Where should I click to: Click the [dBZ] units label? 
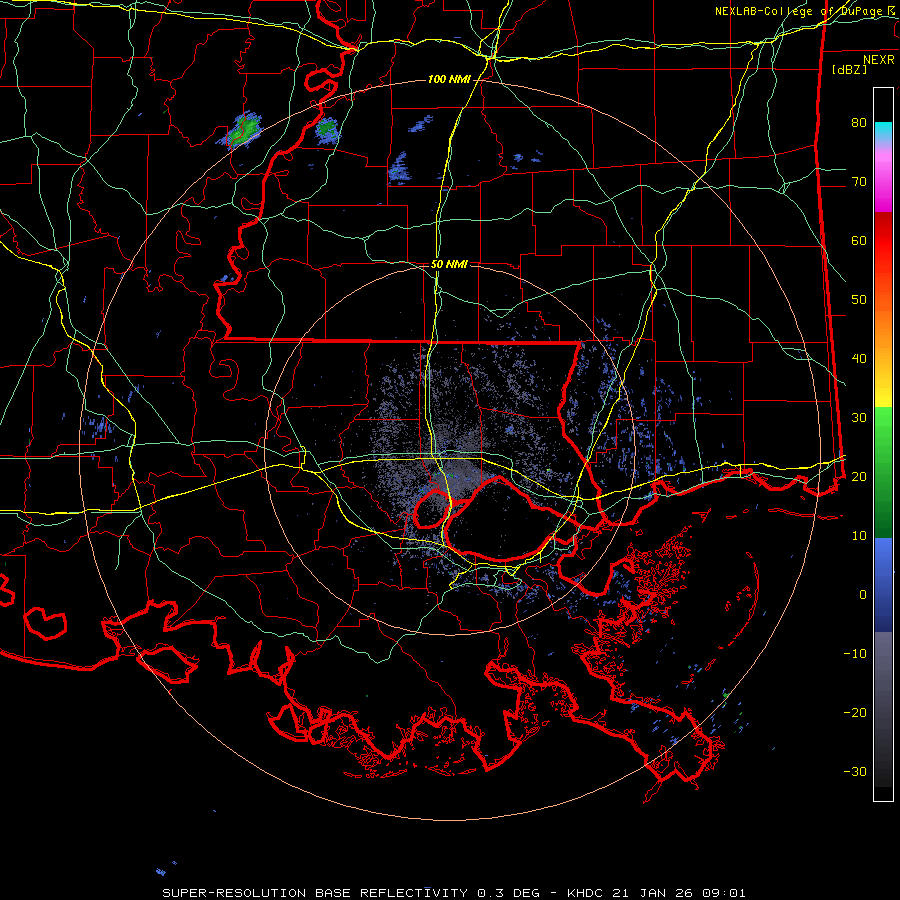tap(849, 70)
